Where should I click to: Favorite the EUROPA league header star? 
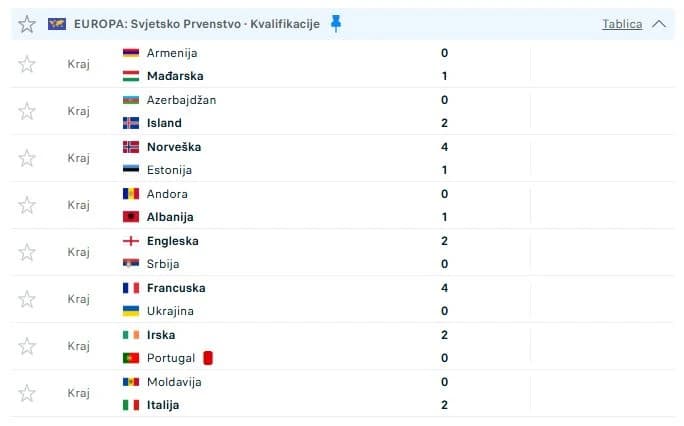click(27, 24)
